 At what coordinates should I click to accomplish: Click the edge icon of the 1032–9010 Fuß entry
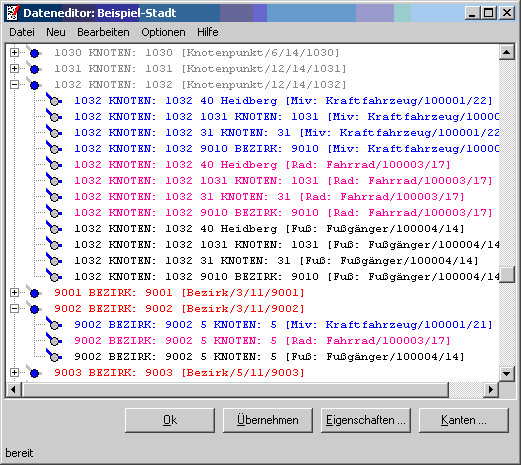click(x=54, y=276)
